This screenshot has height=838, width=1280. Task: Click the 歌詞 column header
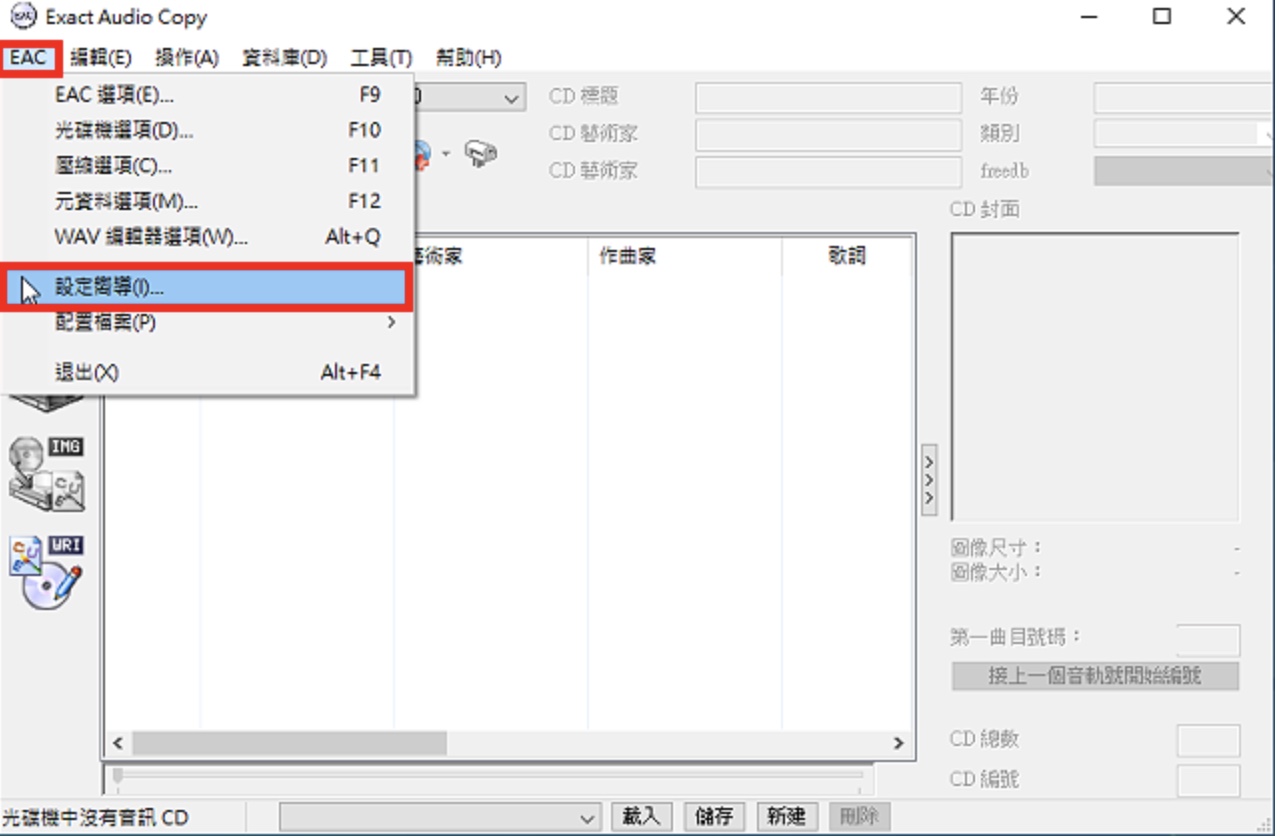846,256
